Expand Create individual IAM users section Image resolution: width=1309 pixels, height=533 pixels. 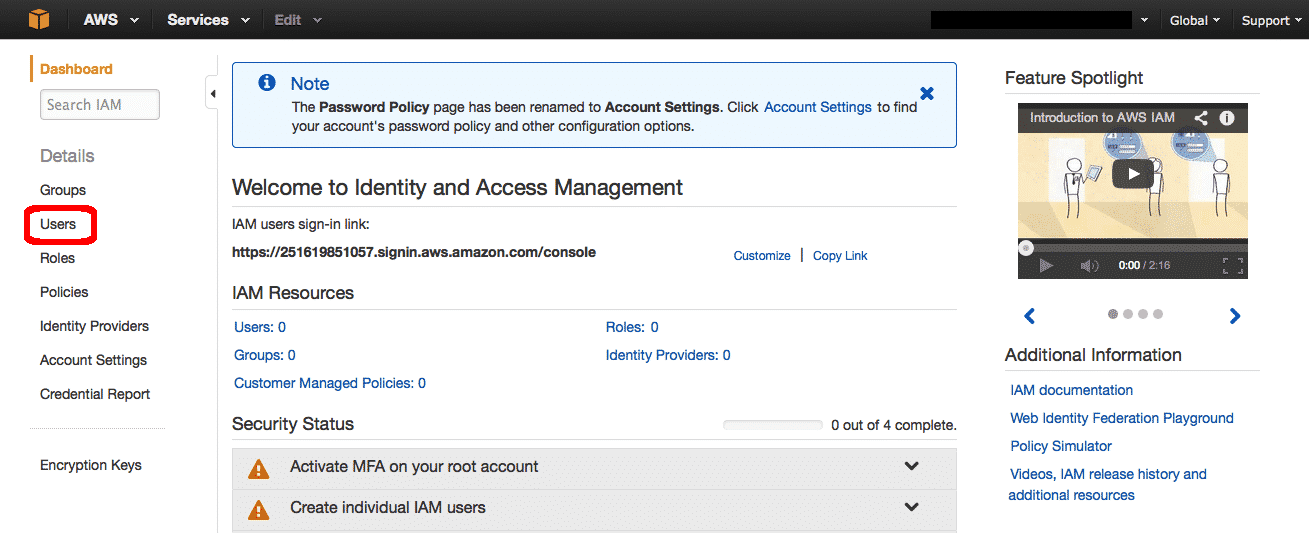coord(911,507)
